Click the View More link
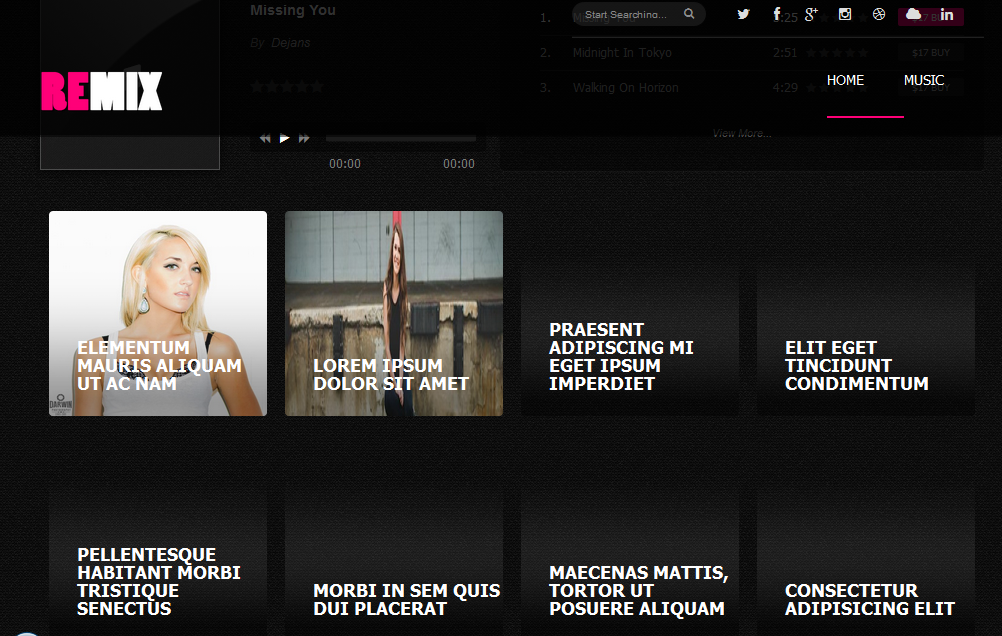Image resolution: width=1002 pixels, height=636 pixels. tap(742, 133)
